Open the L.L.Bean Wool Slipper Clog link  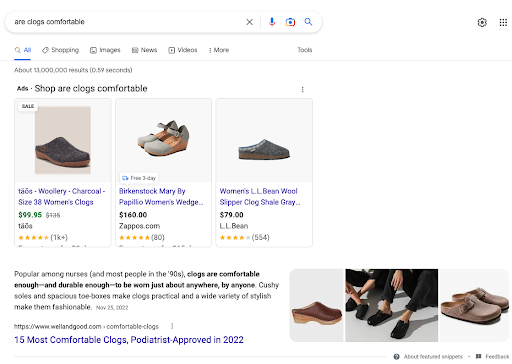(x=260, y=197)
